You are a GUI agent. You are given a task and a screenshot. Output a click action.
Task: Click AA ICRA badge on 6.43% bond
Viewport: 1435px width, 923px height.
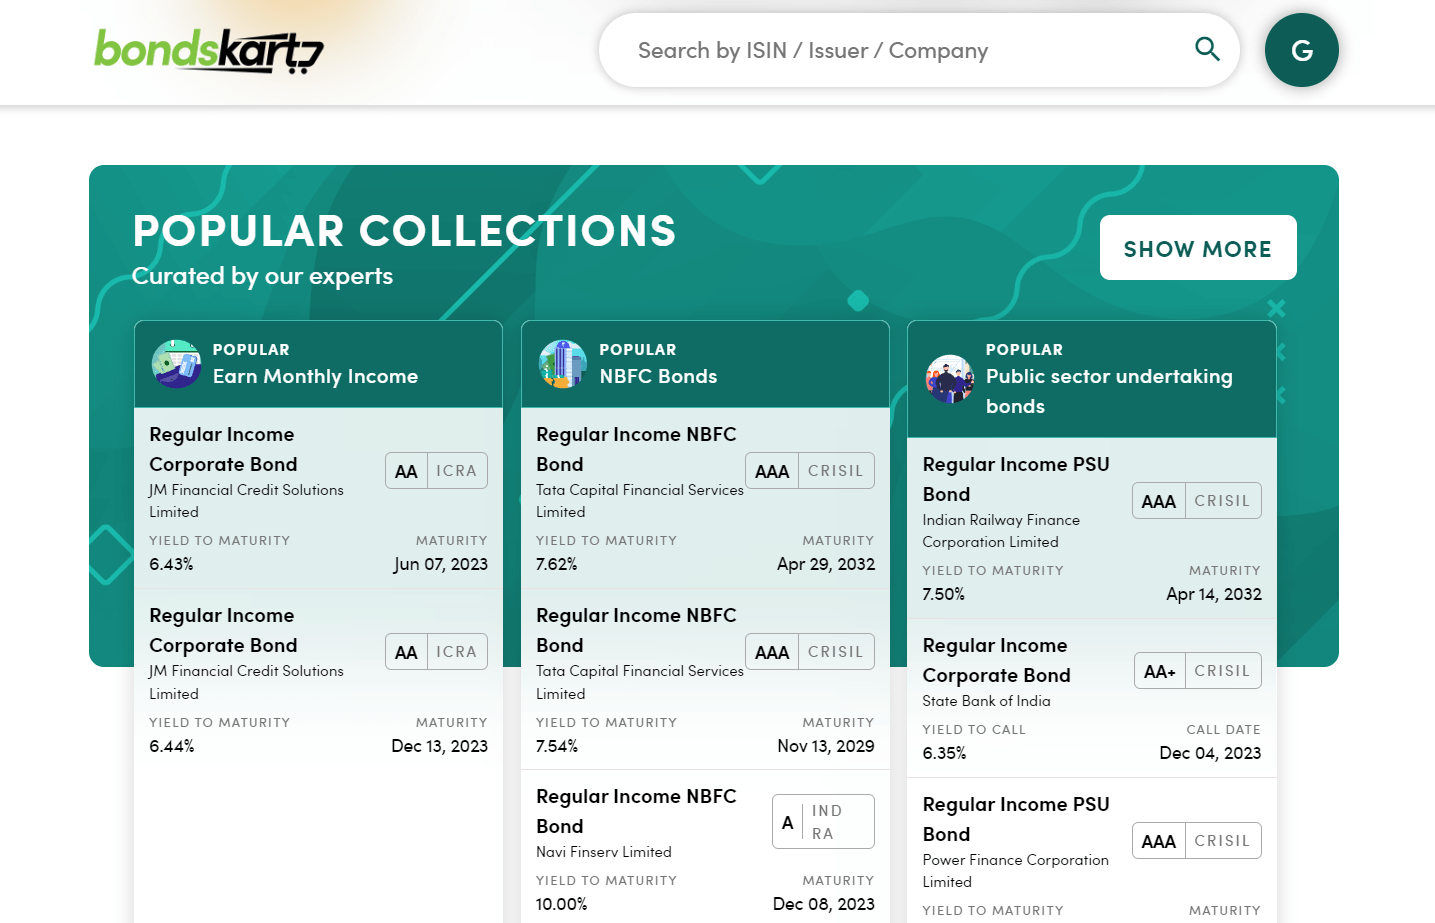[437, 471]
